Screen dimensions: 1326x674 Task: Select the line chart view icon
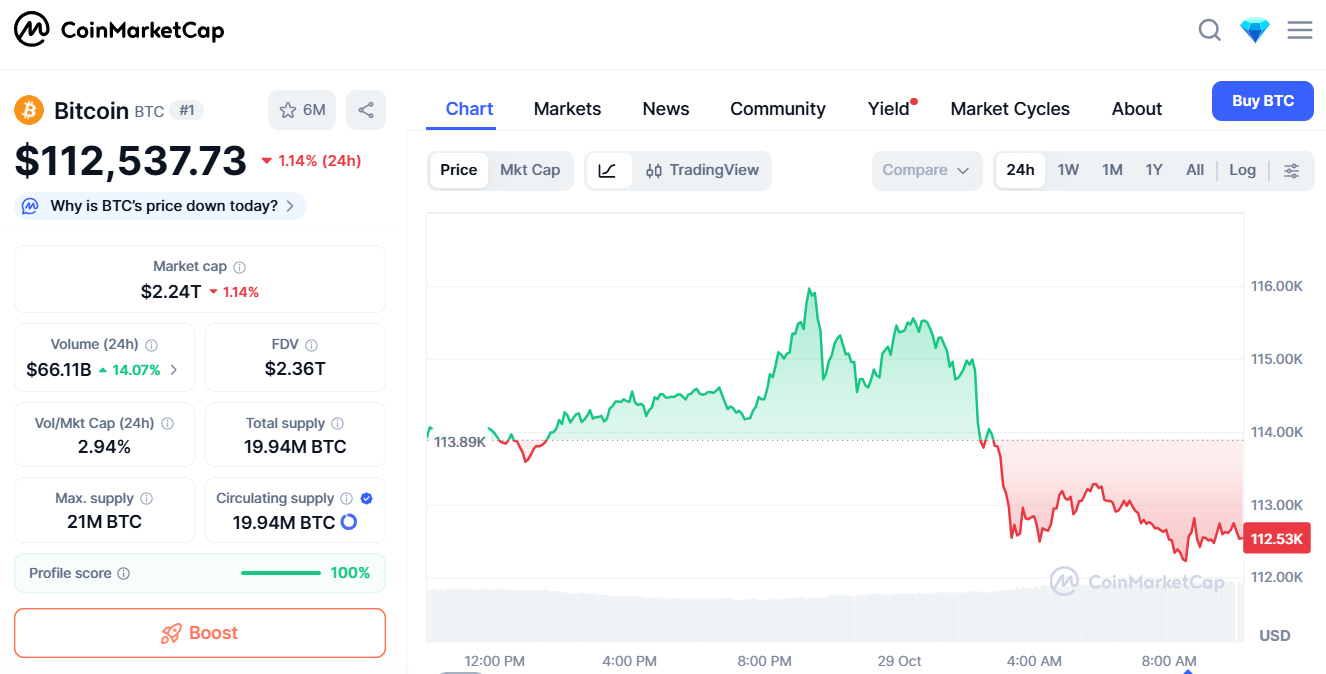(x=607, y=170)
